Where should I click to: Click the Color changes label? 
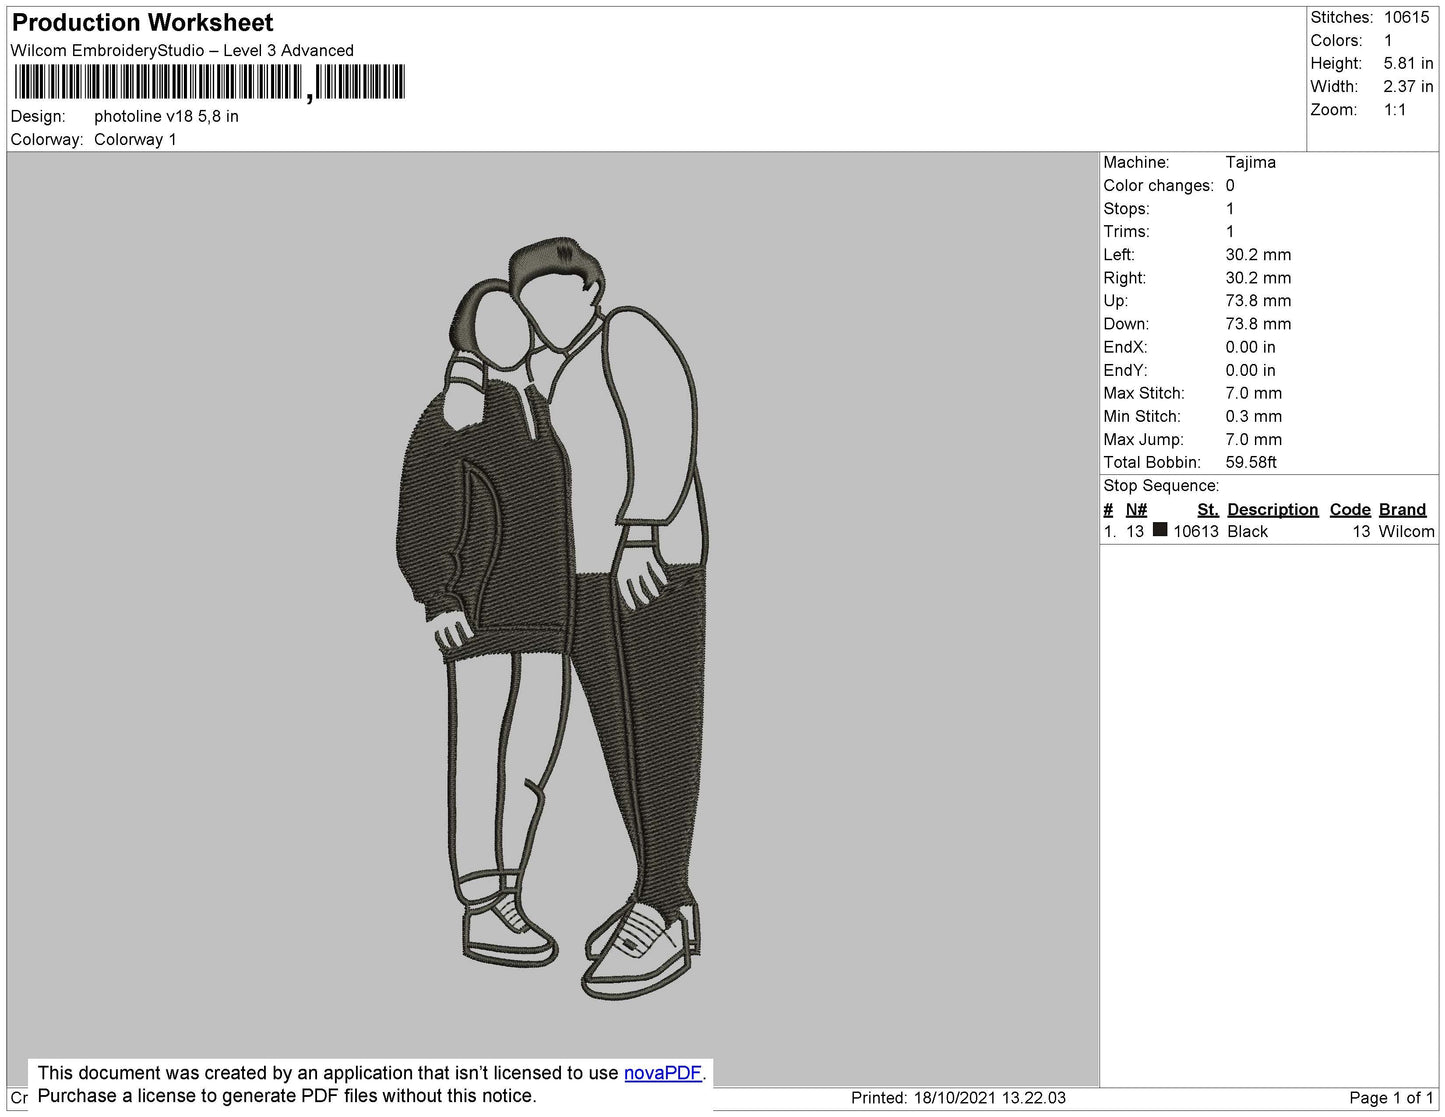[x=1158, y=185]
